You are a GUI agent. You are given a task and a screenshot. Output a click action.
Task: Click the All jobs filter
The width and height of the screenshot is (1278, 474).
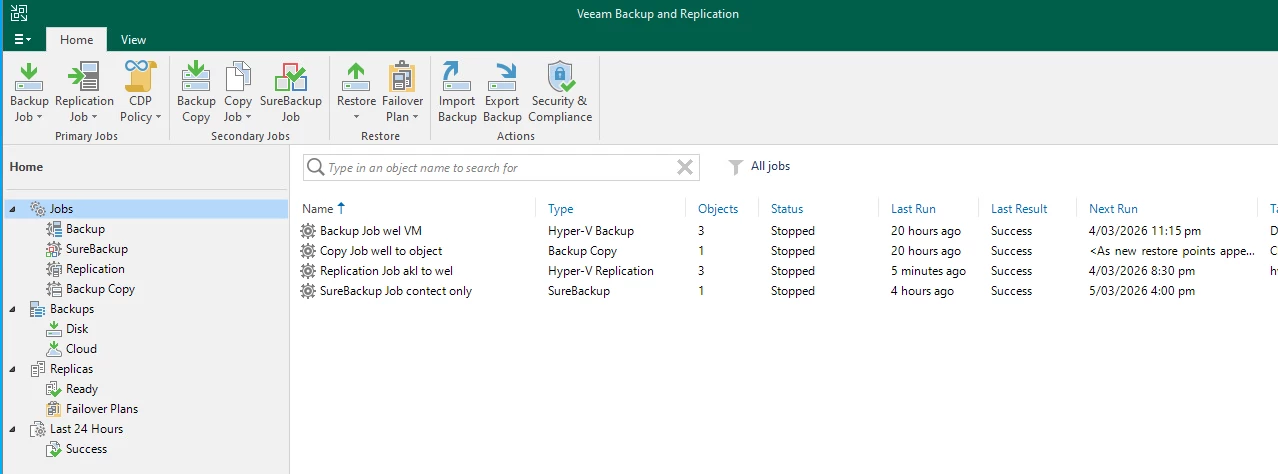click(760, 167)
